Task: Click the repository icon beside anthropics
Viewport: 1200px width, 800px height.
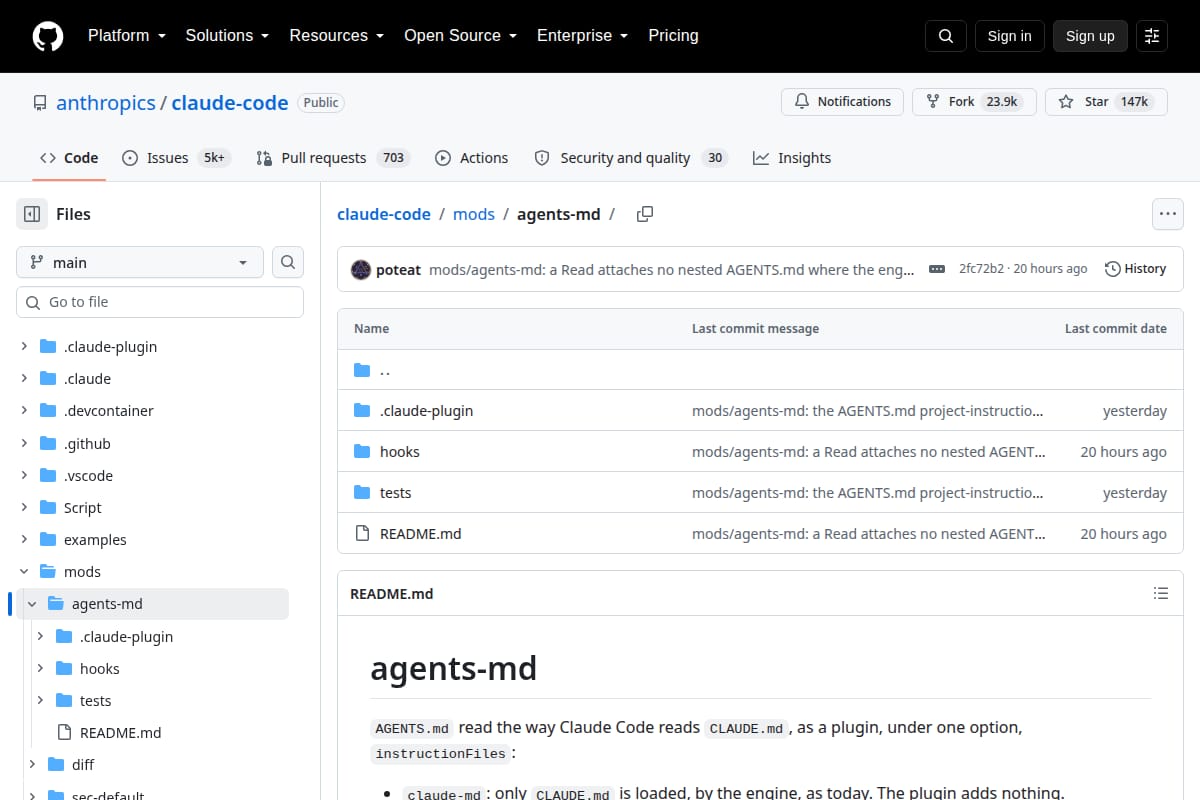Action: click(40, 103)
